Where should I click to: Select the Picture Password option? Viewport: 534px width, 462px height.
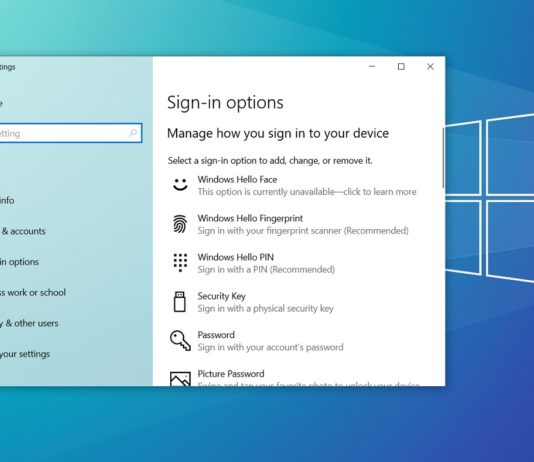295,377
